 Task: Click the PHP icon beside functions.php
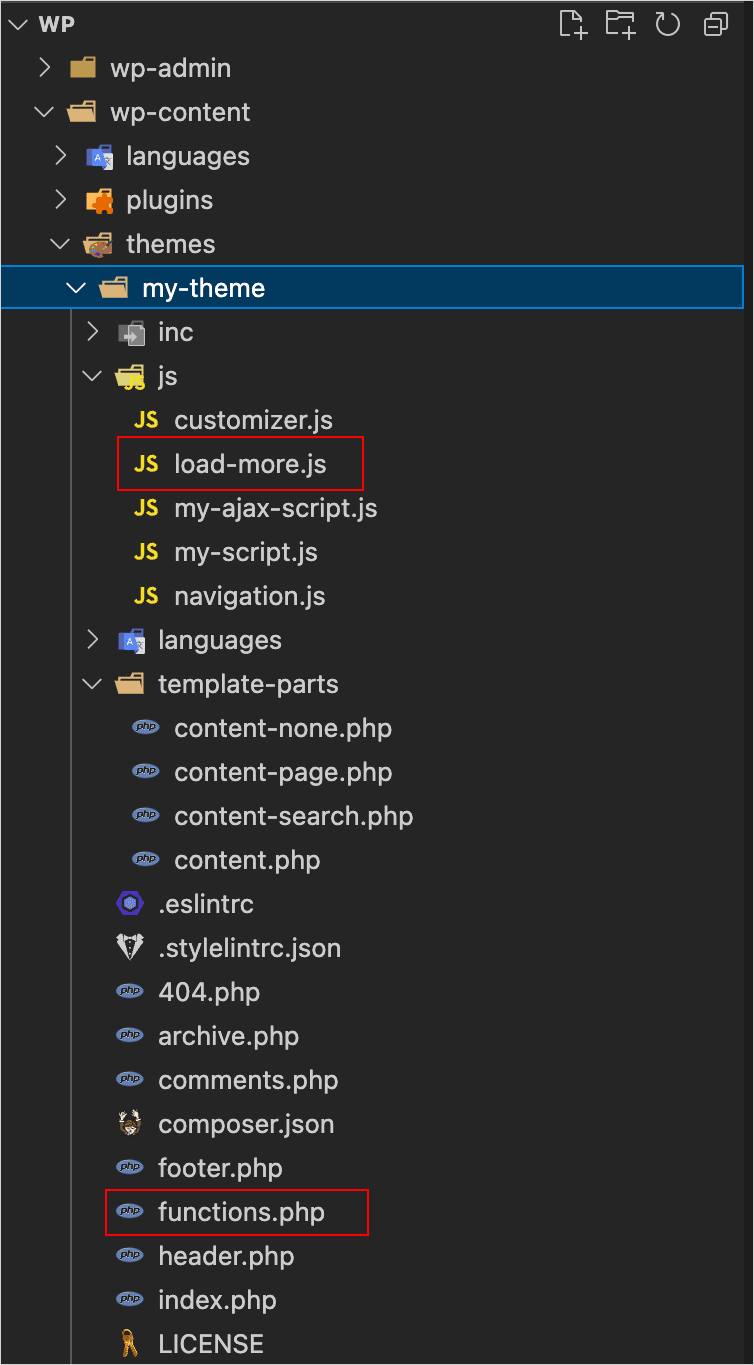pyautogui.click(x=130, y=1212)
